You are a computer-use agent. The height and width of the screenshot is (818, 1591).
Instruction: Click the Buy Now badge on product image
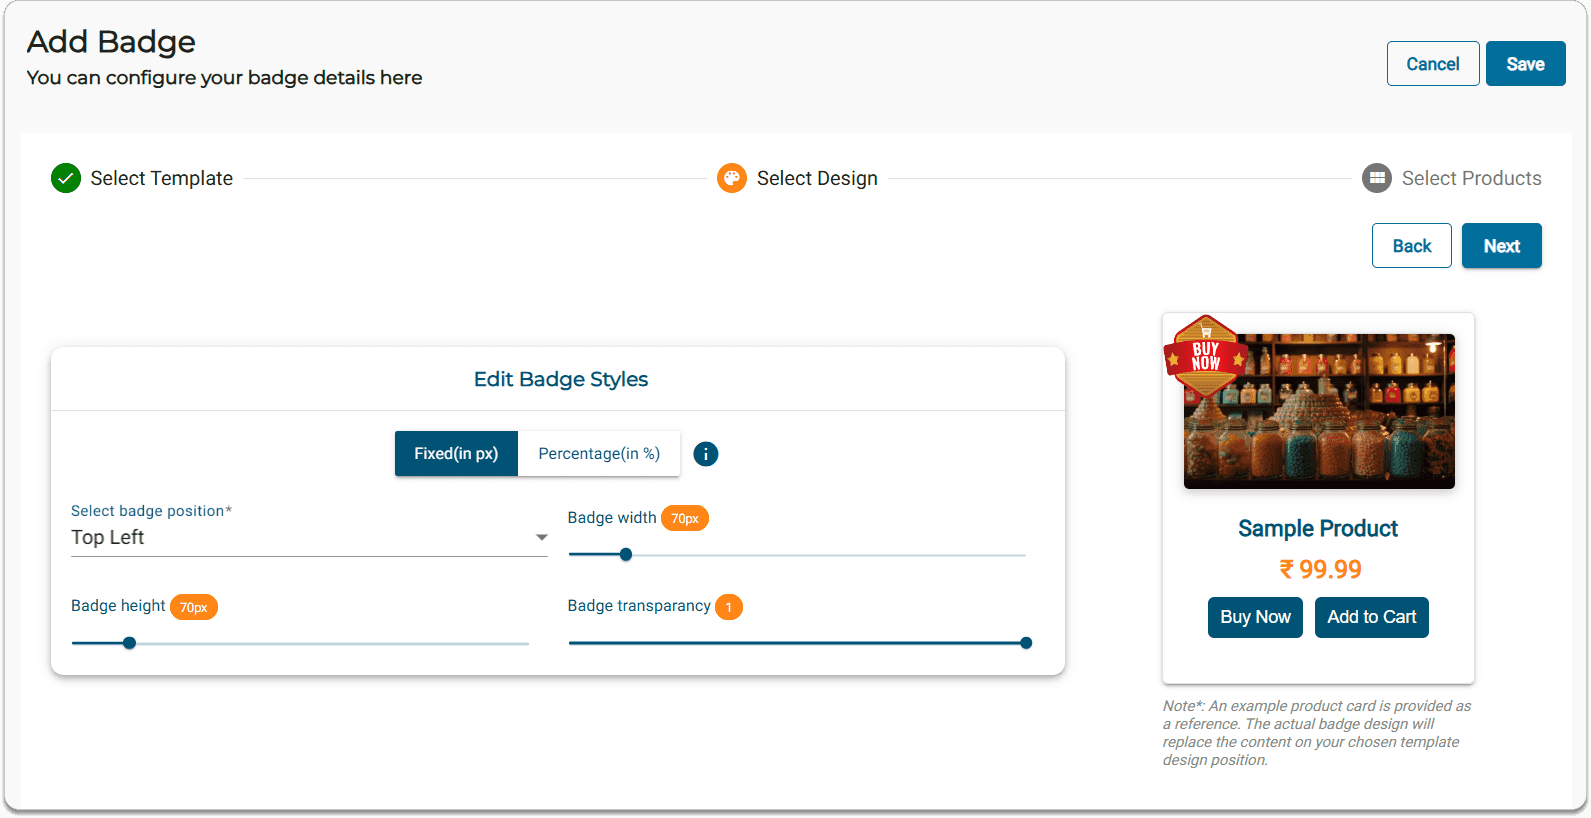[x=1205, y=355]
